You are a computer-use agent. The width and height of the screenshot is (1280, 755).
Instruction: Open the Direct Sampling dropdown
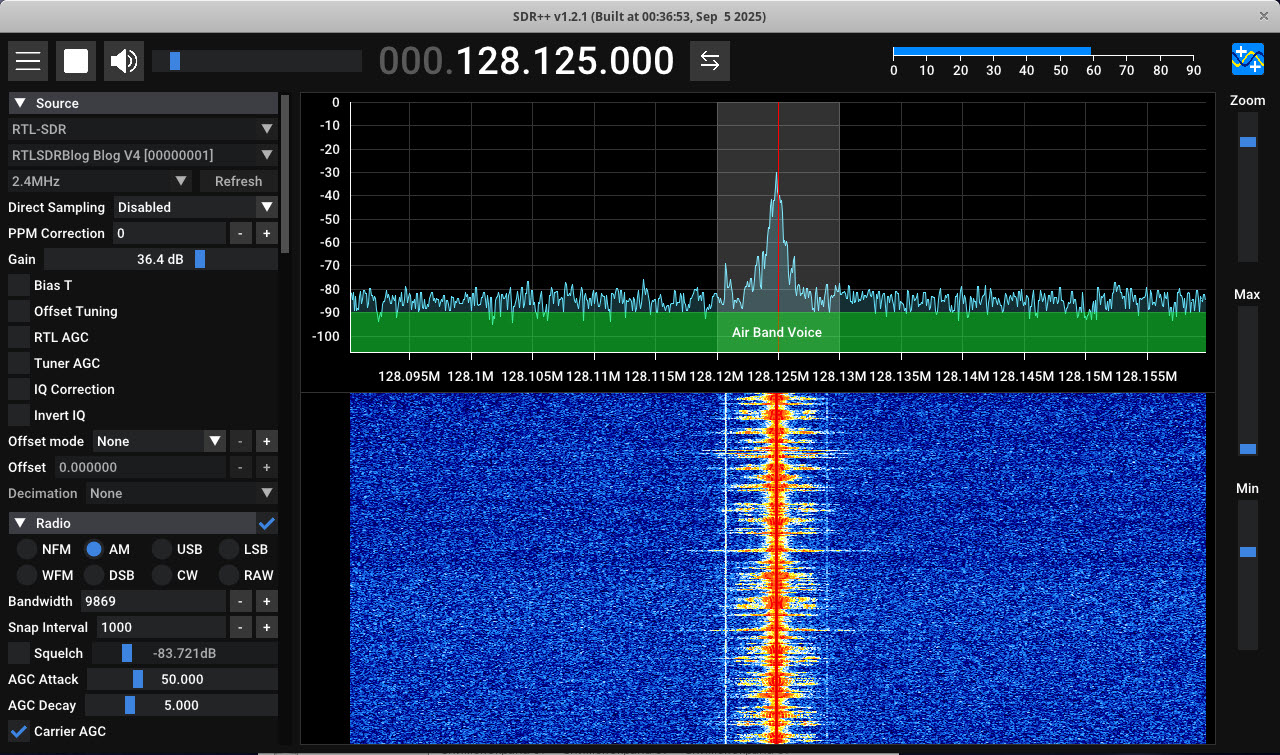(x=195, y=207)
